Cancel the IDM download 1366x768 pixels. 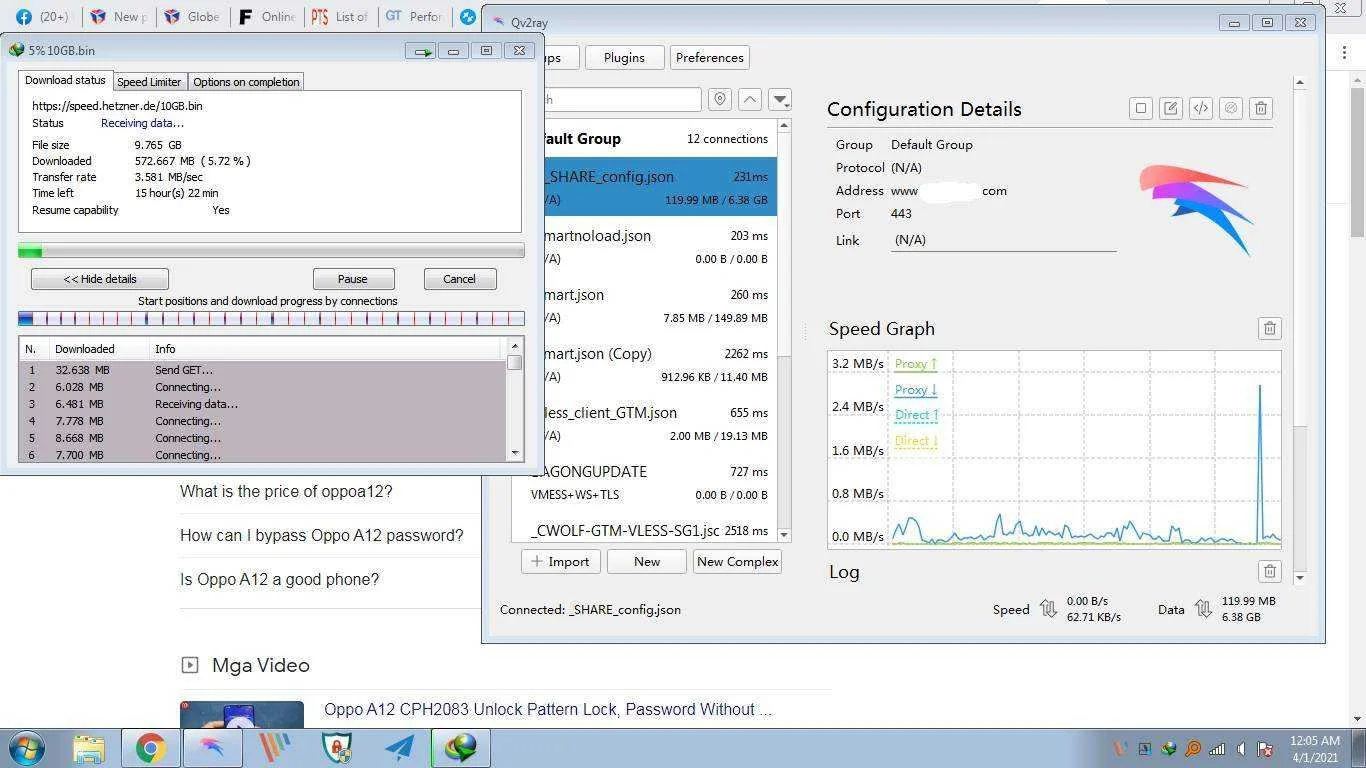click(459, 279)
